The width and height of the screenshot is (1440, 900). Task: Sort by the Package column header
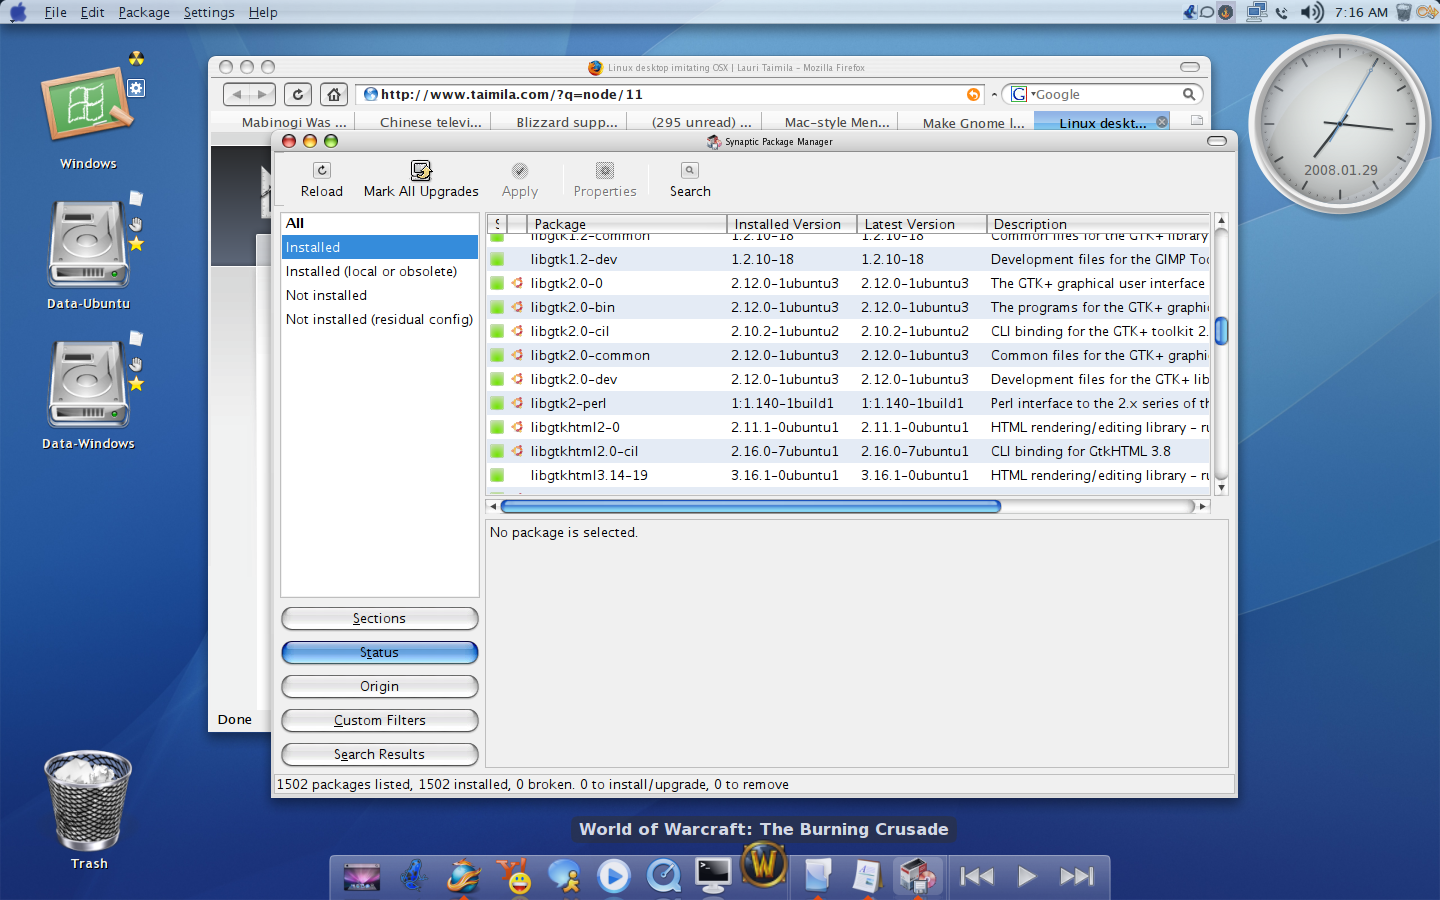tap(627, 224)
